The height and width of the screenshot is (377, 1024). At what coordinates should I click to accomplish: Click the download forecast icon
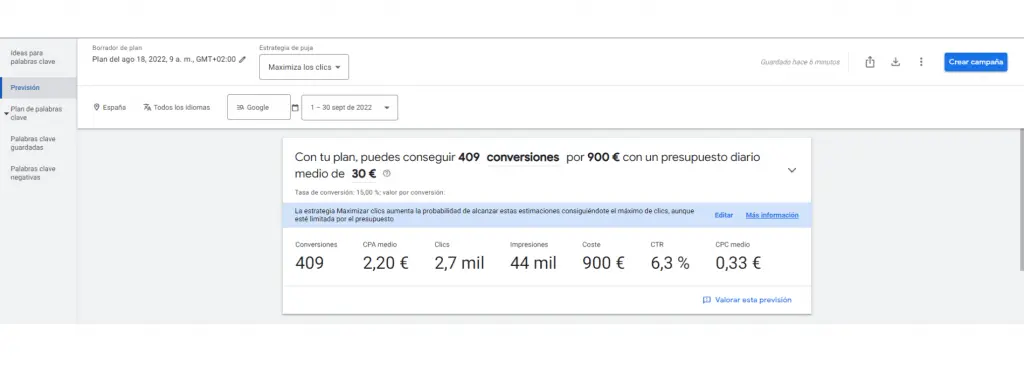[896, 62]
